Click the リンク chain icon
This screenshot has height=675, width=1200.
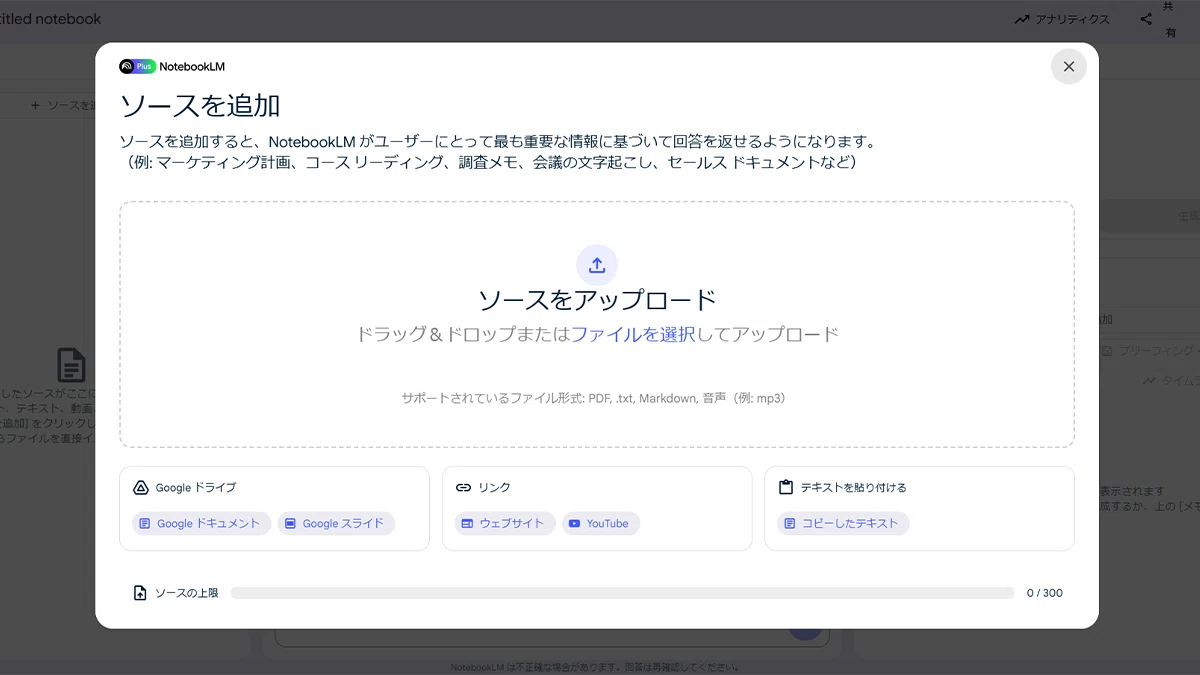click(463, 488)
